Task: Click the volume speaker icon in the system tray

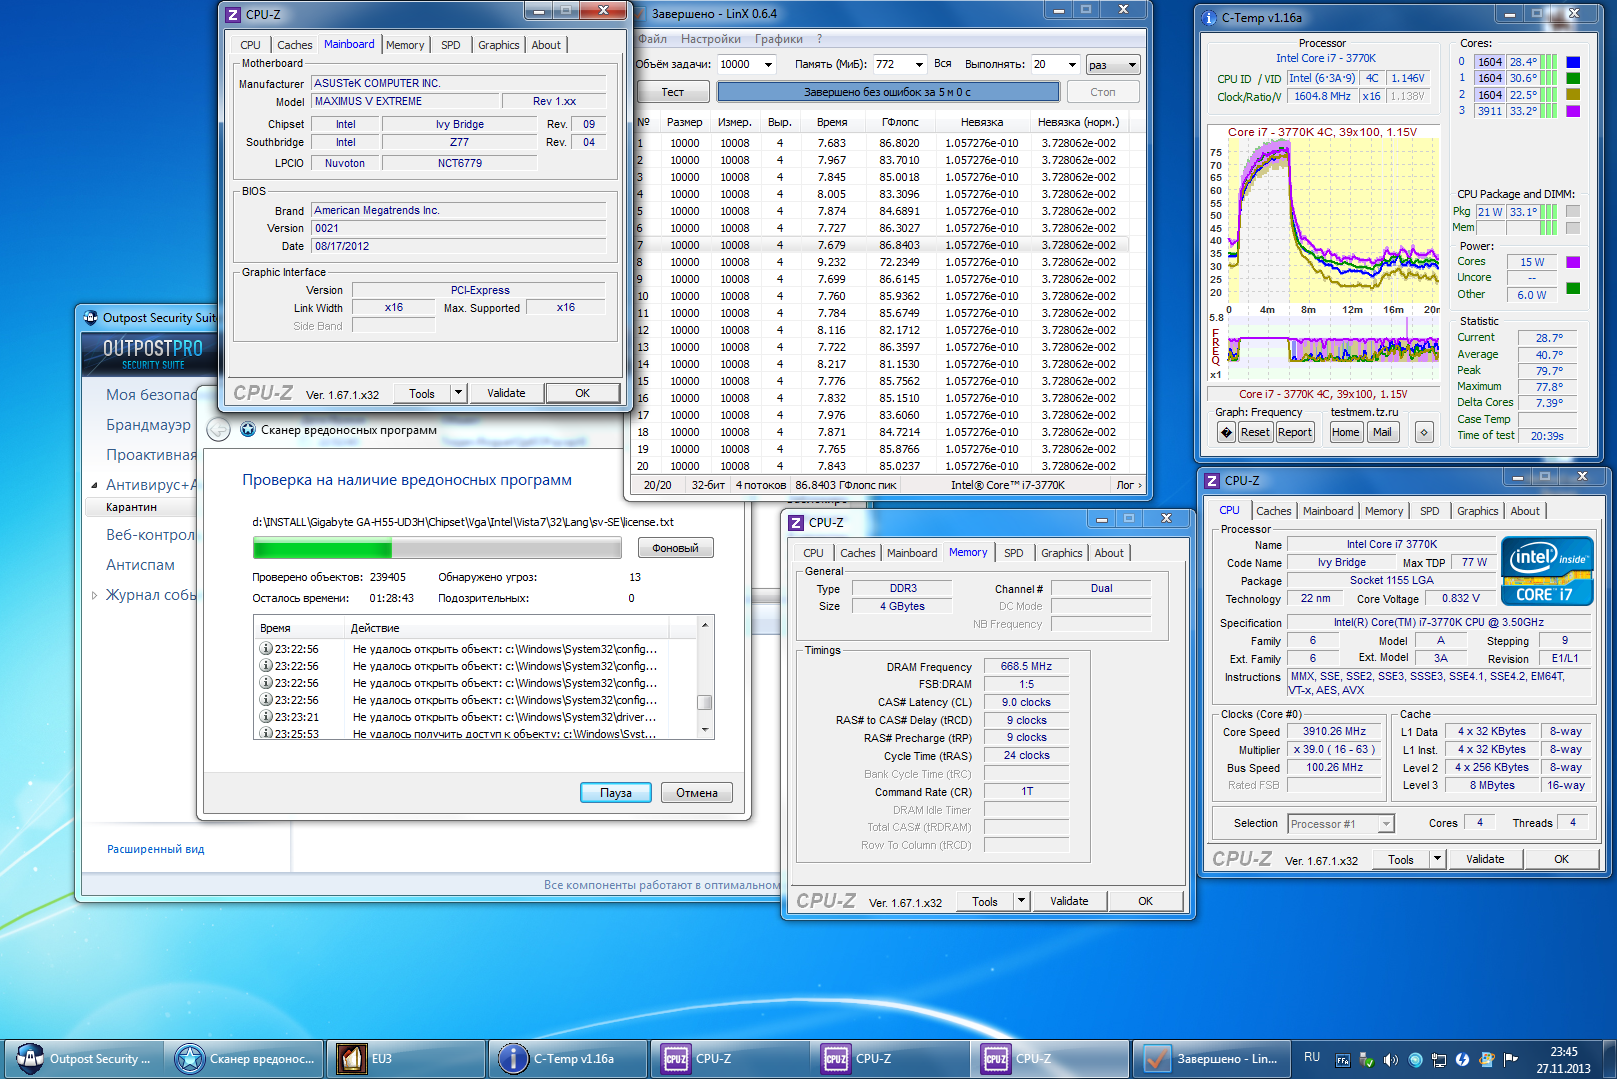Action: point(1391,1059)
